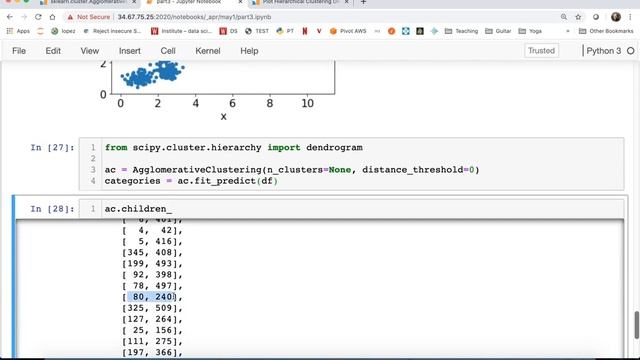Open the orange circle bookmark icon
The height and width of the screenshot is (360, 640).
point(391,31)
